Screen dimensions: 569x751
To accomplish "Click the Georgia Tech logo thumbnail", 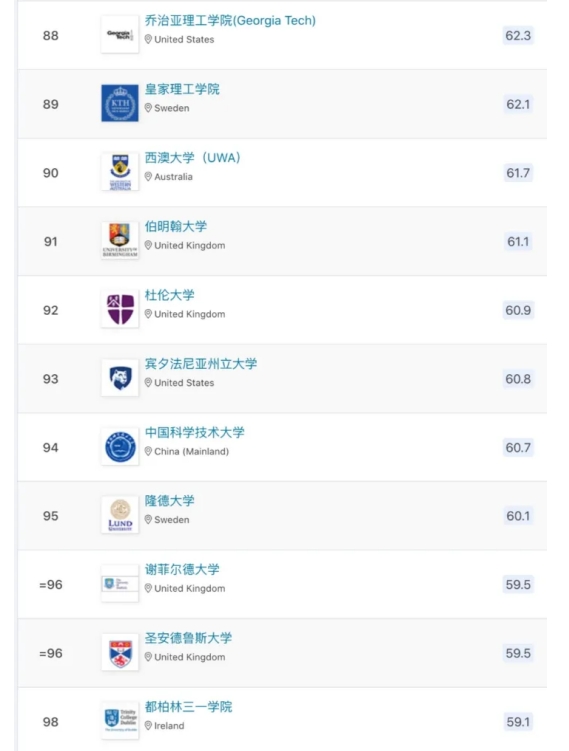I will (x=120, y=35).
